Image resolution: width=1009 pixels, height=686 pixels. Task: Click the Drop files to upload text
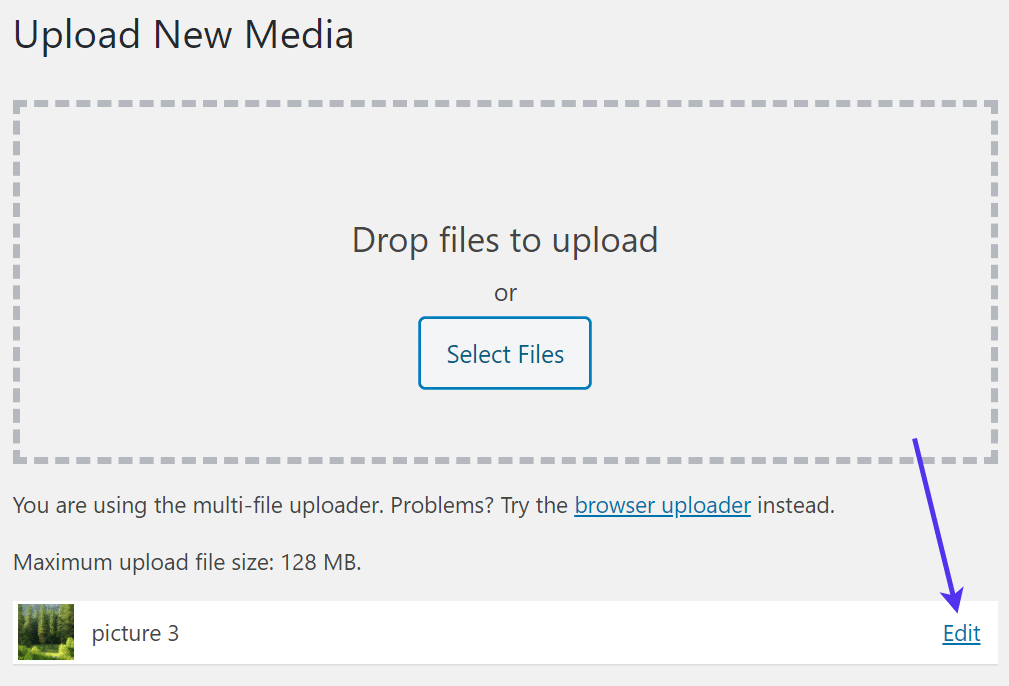tap(505, 240)
